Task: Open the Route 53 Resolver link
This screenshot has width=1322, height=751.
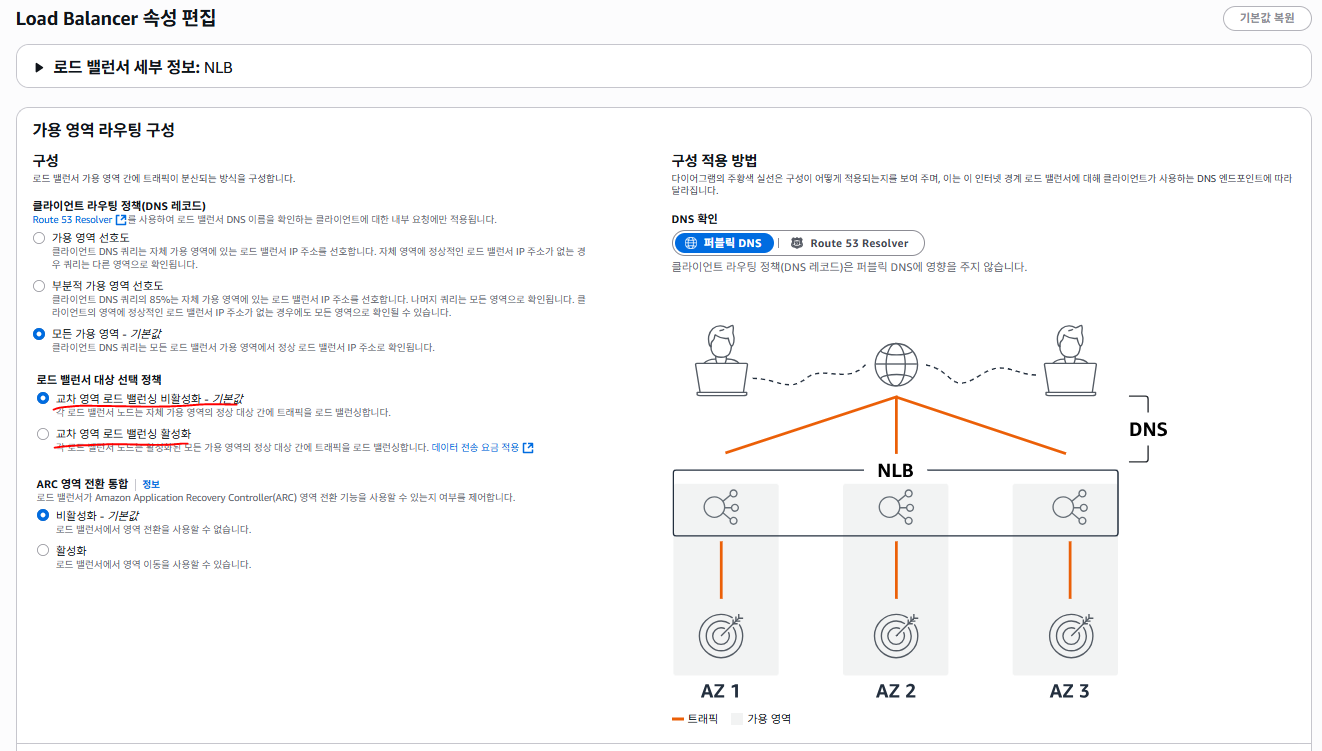Action: click(79, 219)
